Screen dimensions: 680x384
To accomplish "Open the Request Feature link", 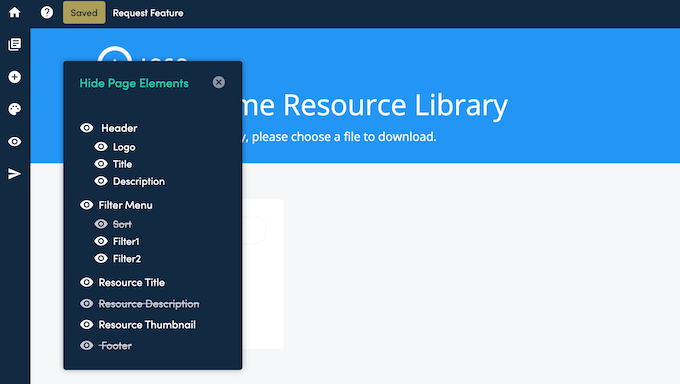I will point(148,13).
